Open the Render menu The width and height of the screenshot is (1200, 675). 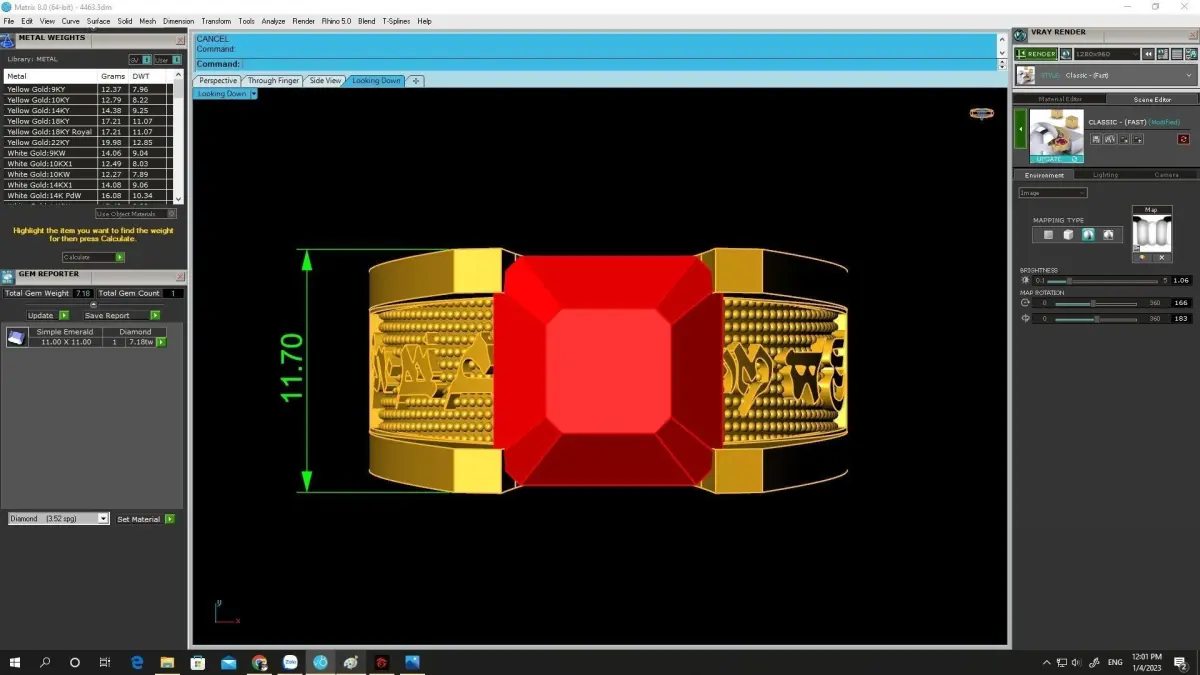click(303, 21)
